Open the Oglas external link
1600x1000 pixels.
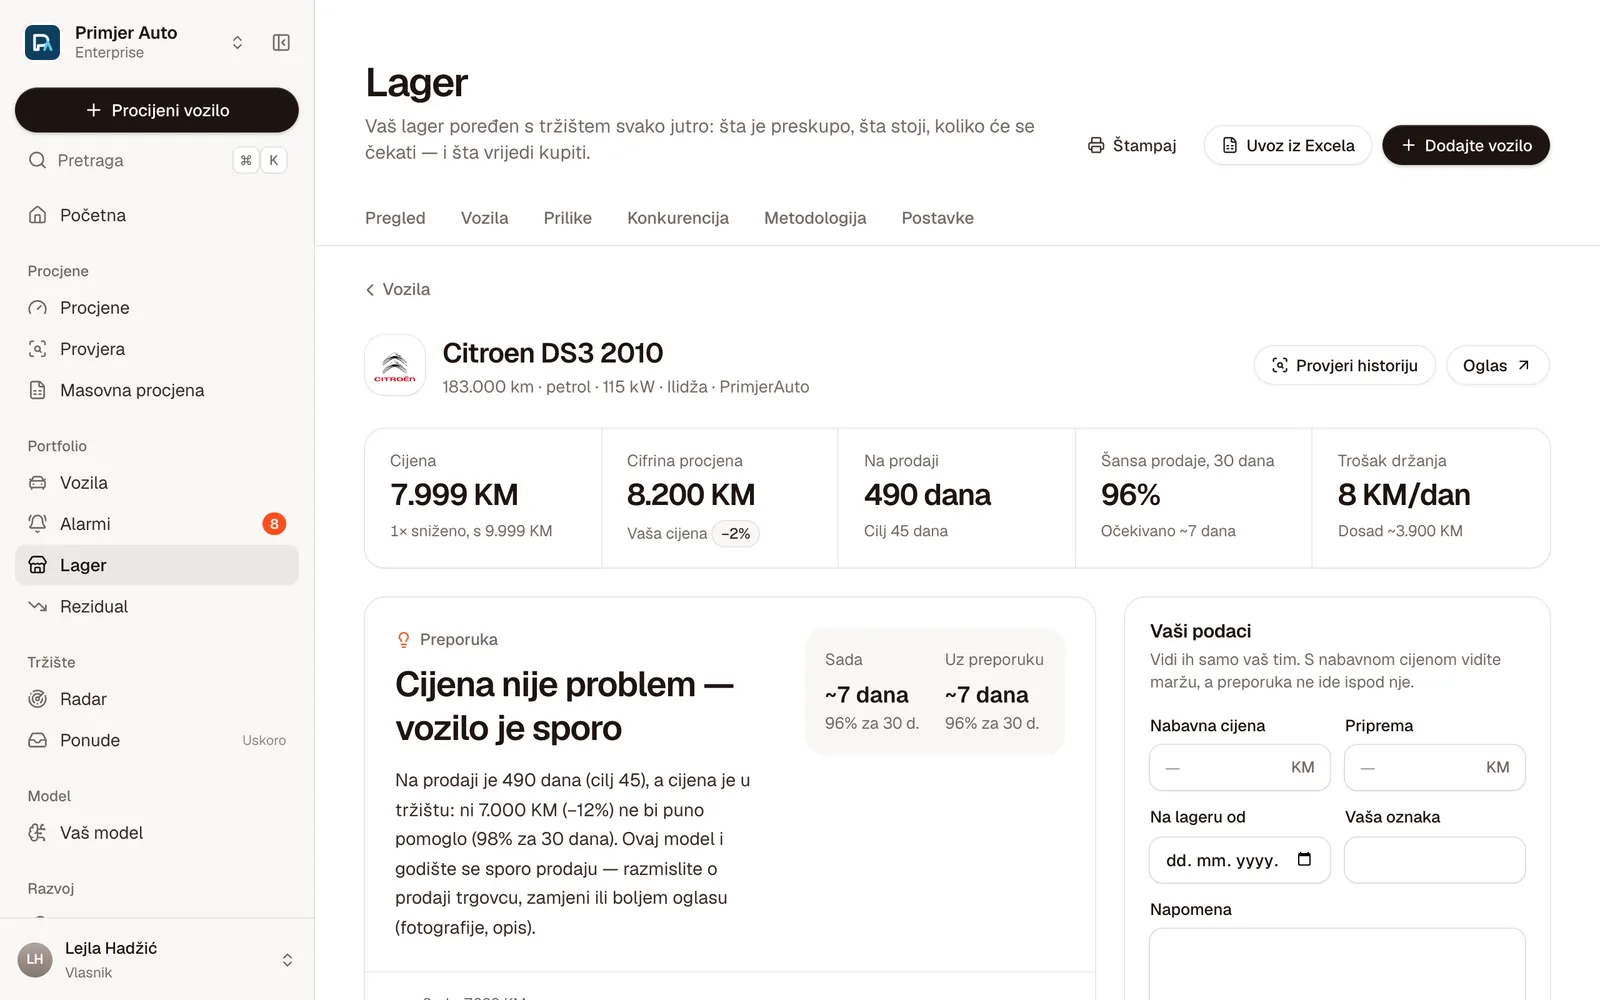1497,366
